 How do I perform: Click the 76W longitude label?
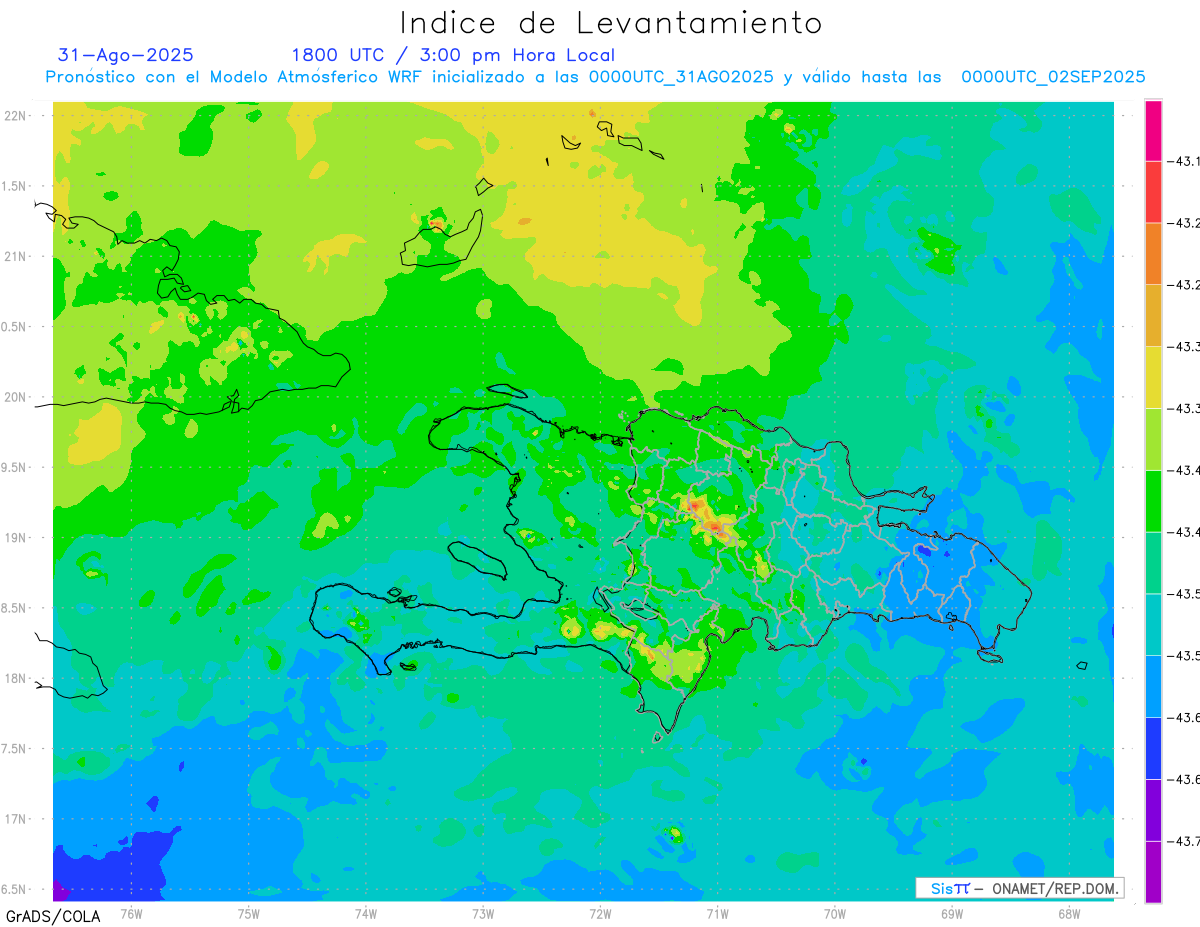point(131,914)
